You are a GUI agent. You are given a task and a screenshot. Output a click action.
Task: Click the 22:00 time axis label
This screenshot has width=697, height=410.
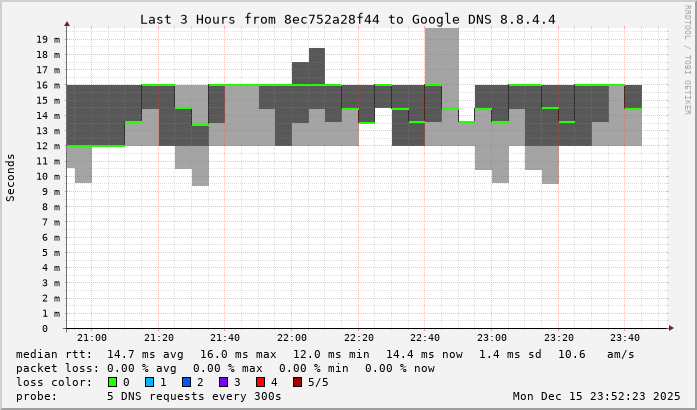pos(292,339)
